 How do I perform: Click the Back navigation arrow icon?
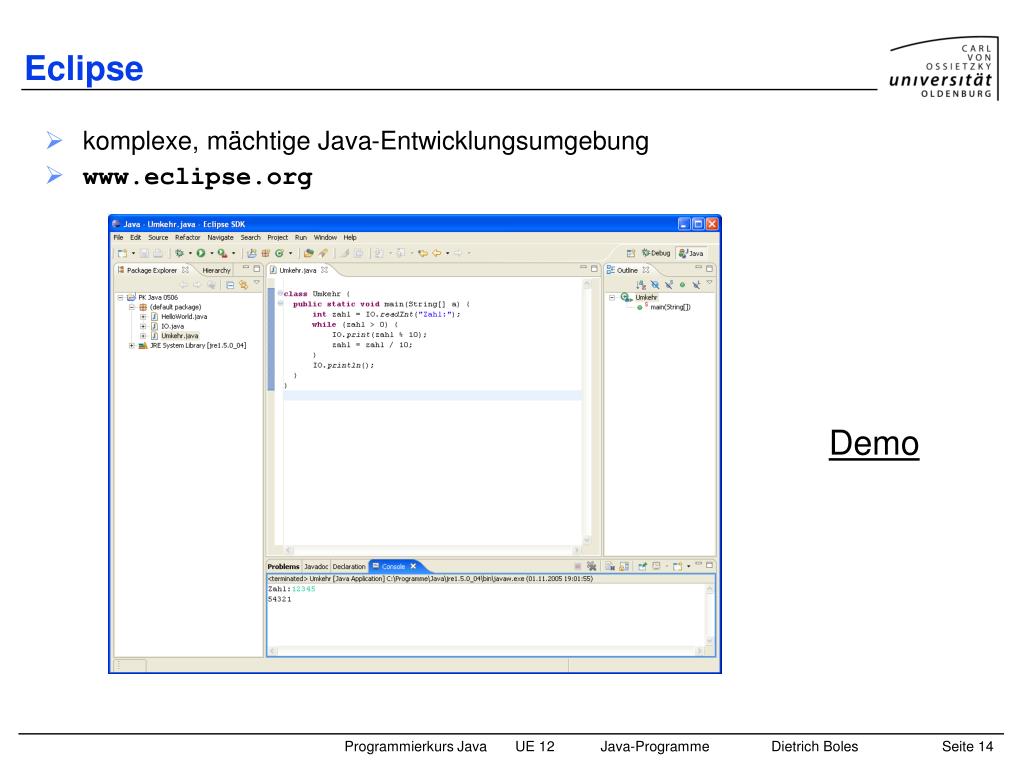[436, 253]
